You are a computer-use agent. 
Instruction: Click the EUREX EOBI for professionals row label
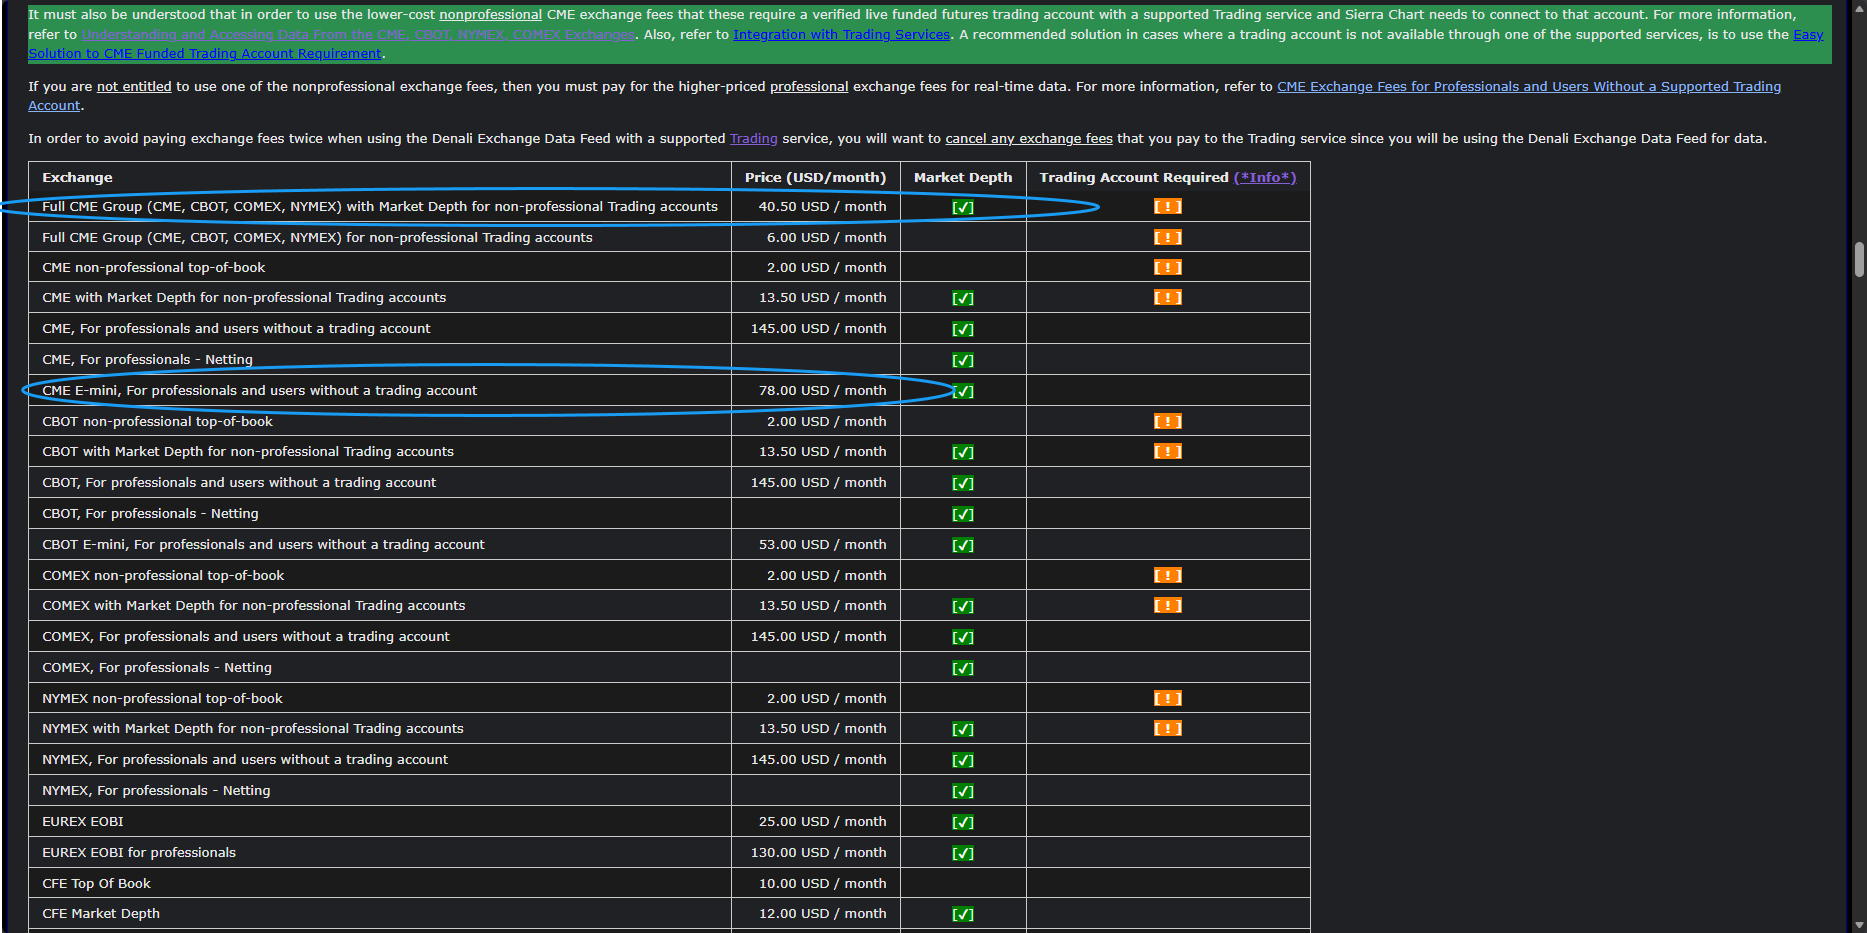(139, 853)
